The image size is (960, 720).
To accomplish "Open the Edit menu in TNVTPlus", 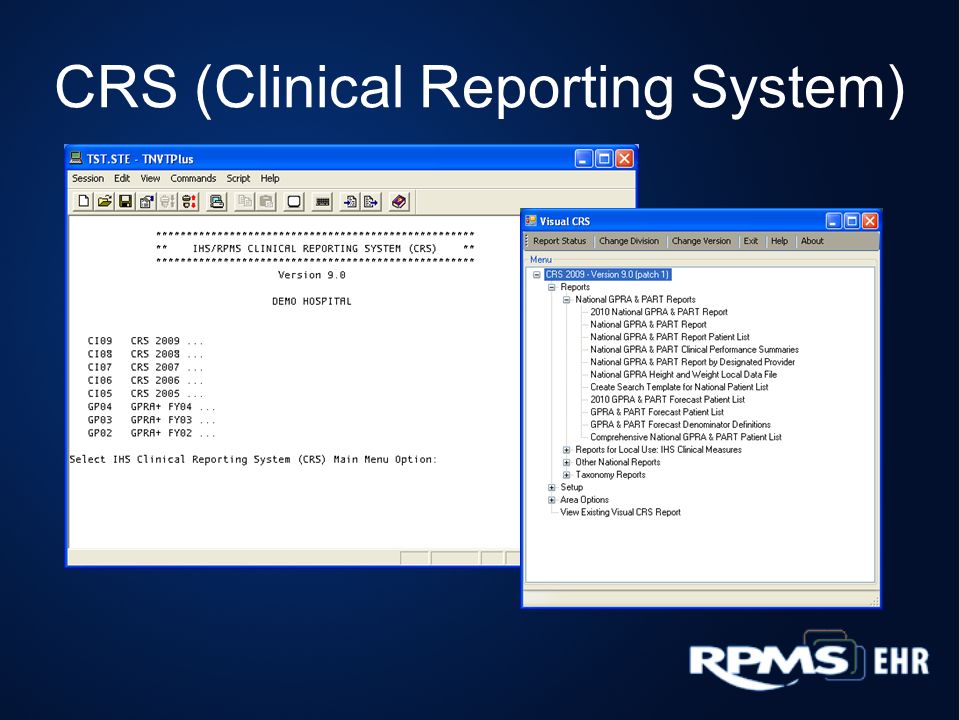I will point(122,178).
